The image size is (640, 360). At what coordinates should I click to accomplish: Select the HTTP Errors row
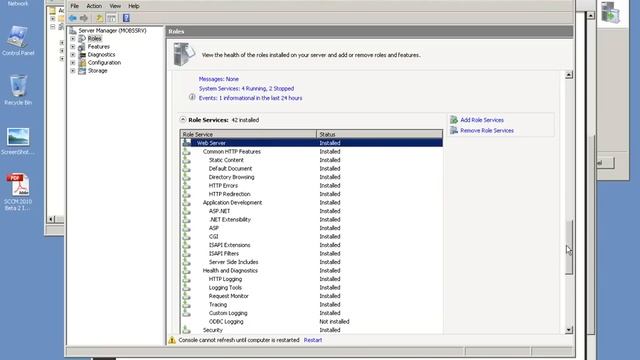click(311, 185)
